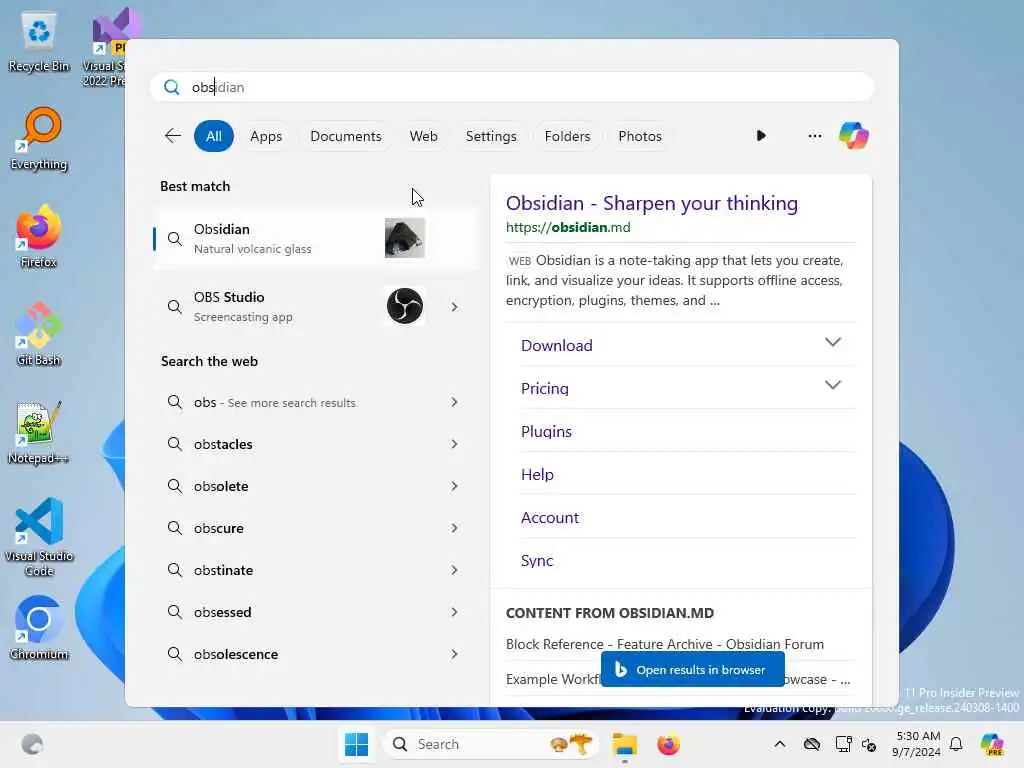Open the Recycle Bin desktop icon
Screen dimensions: 1024x768
pos(39,42)
